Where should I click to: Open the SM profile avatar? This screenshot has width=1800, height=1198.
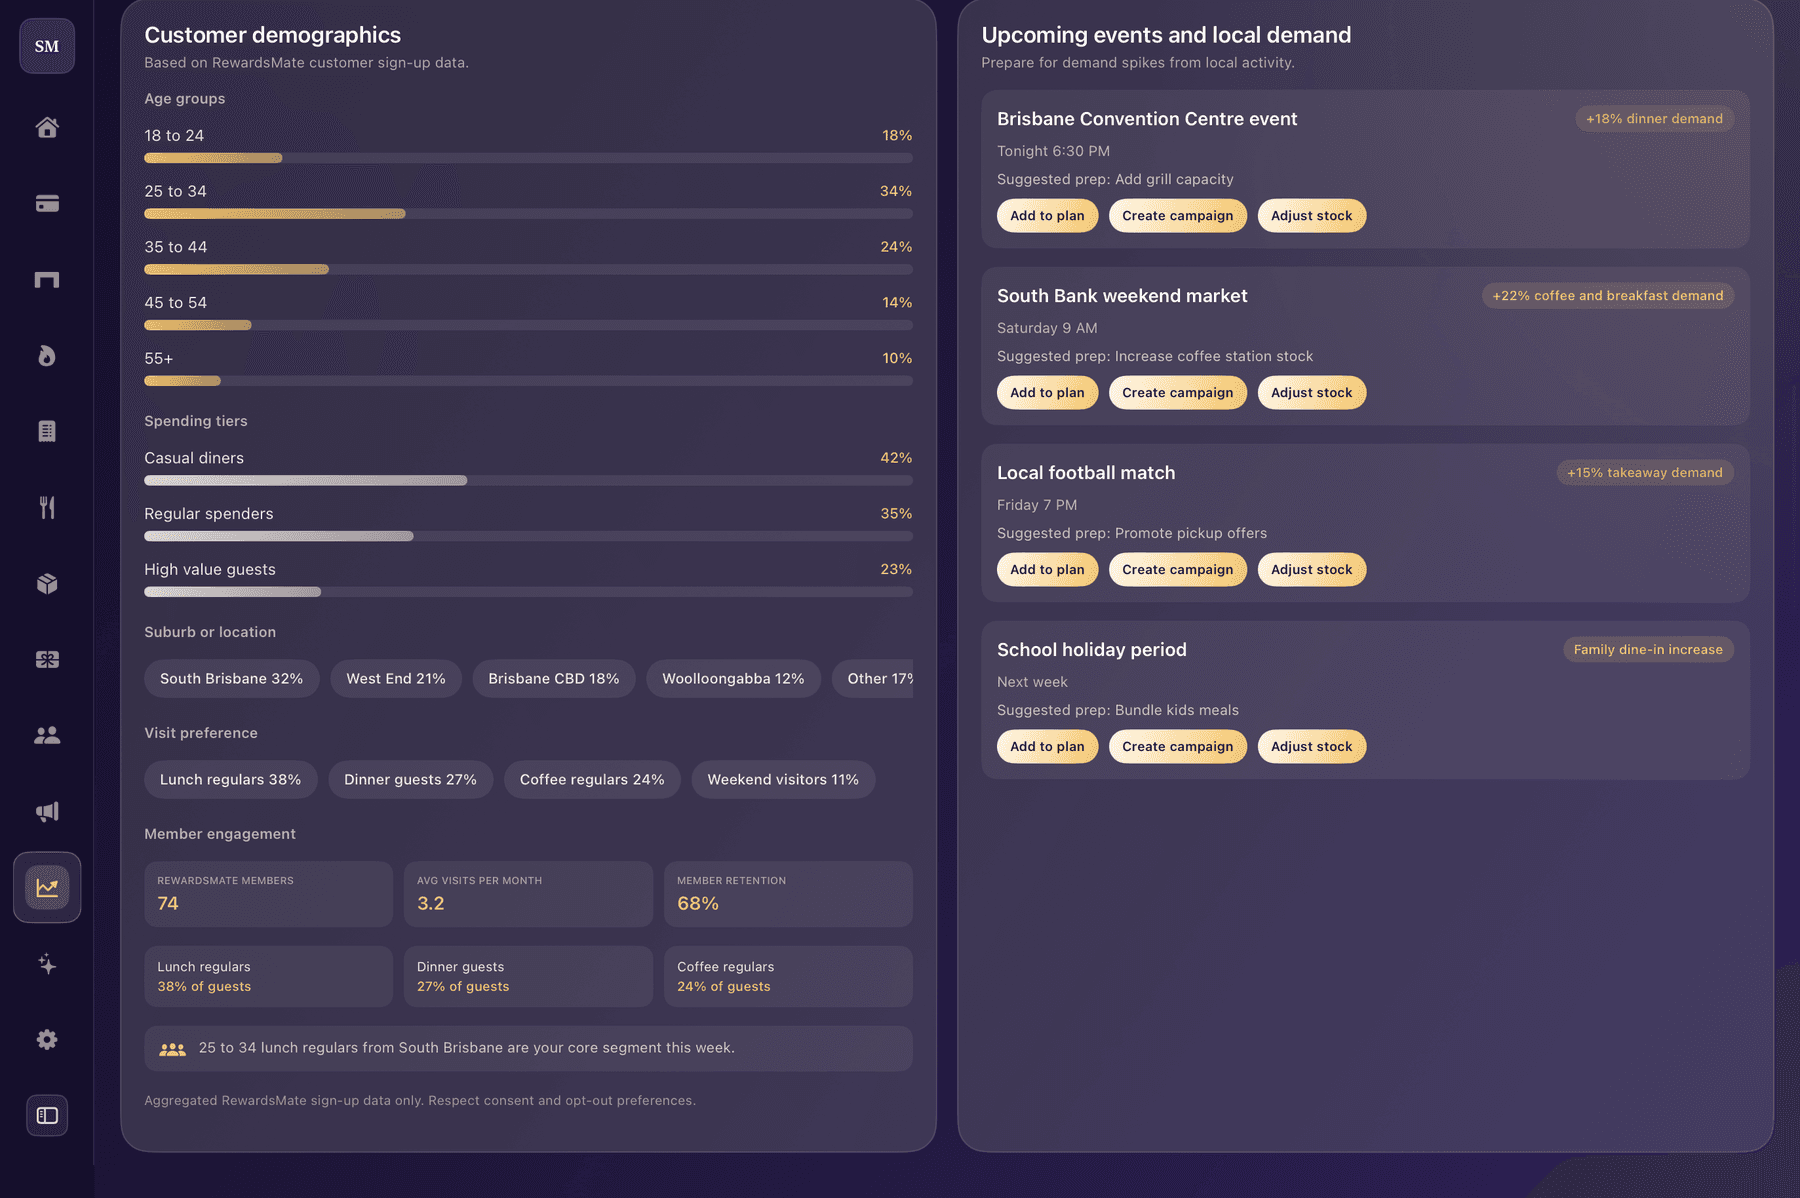coord(47,46)
